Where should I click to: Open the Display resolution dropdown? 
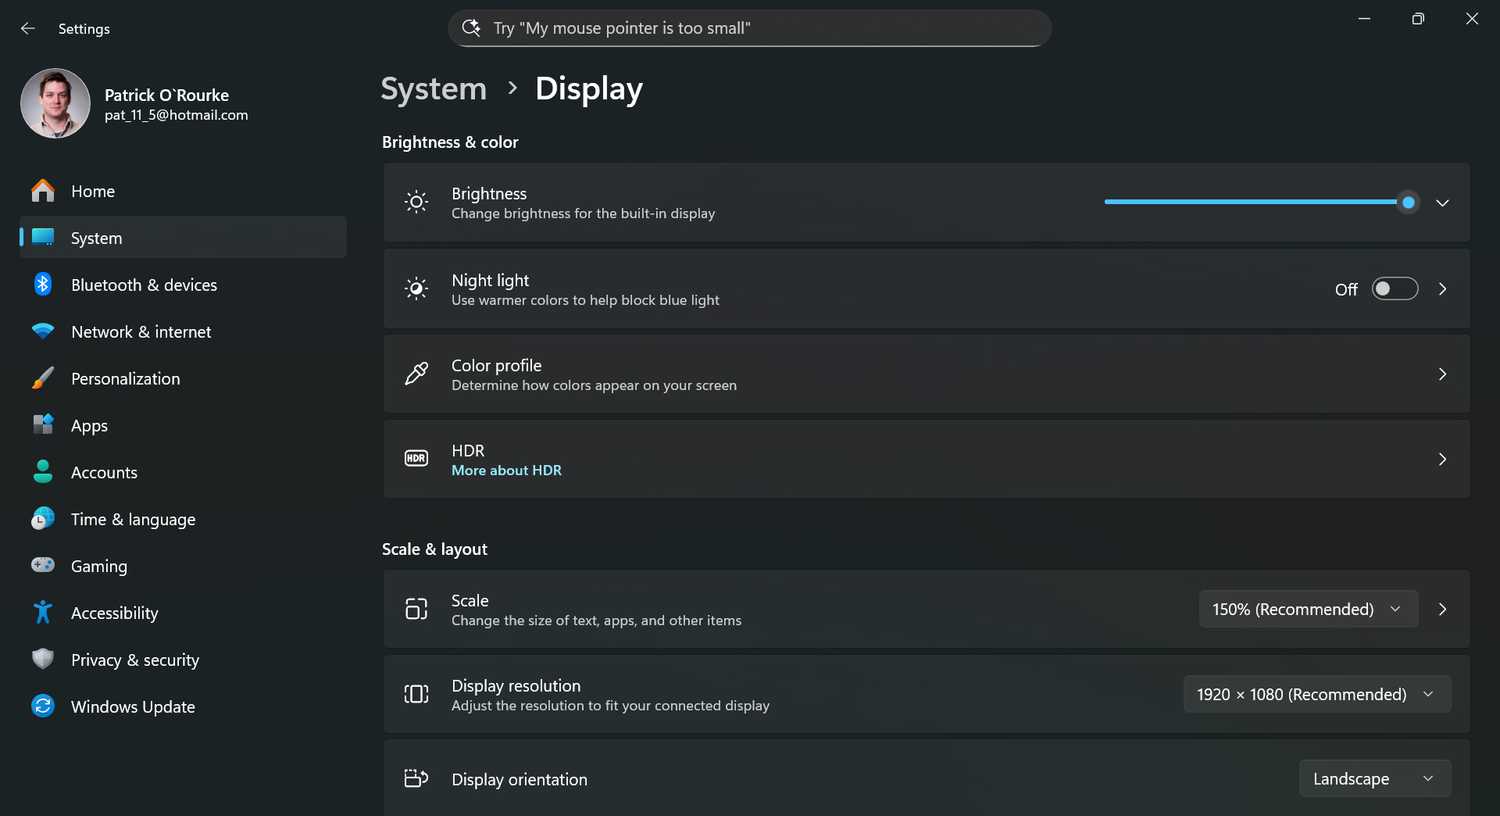pos(1316,693)
